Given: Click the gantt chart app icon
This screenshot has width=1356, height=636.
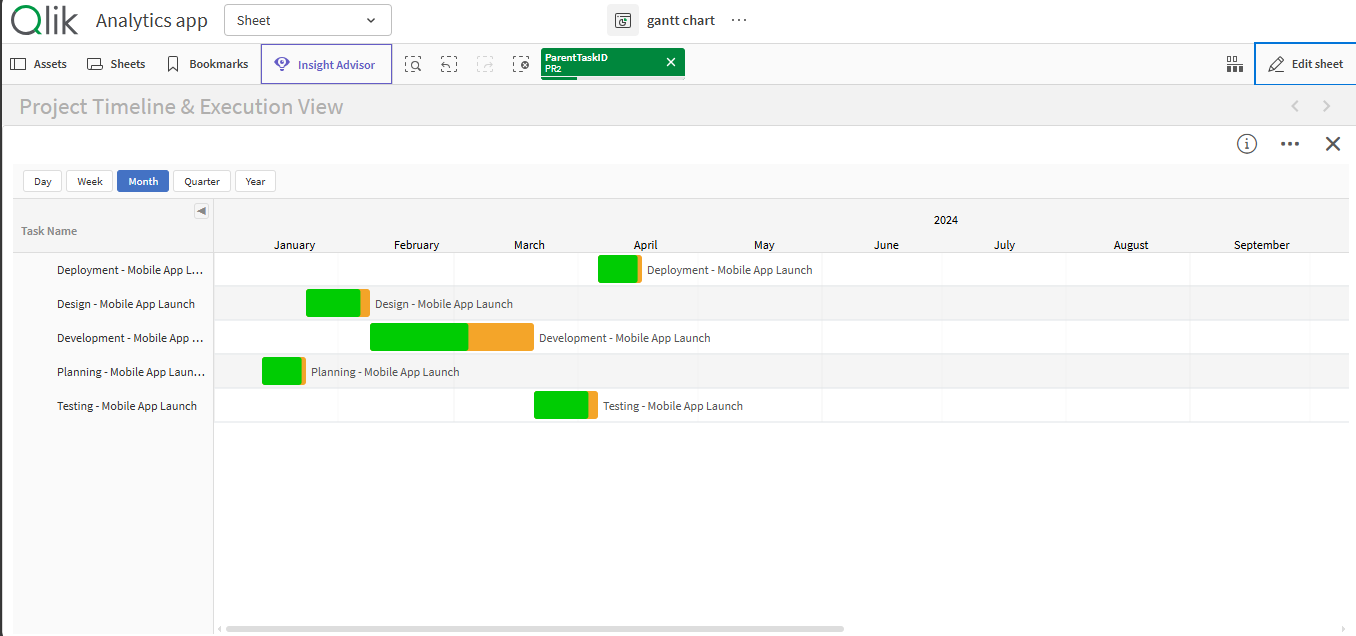Looking at the screenshot, I should point(622,20).
